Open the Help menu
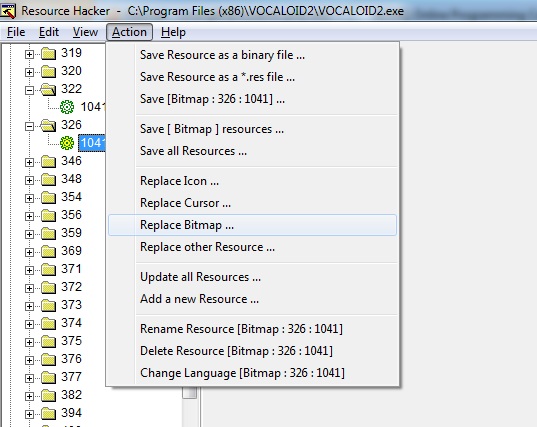Screen dimensions: 537x427 tap(173, 32)
